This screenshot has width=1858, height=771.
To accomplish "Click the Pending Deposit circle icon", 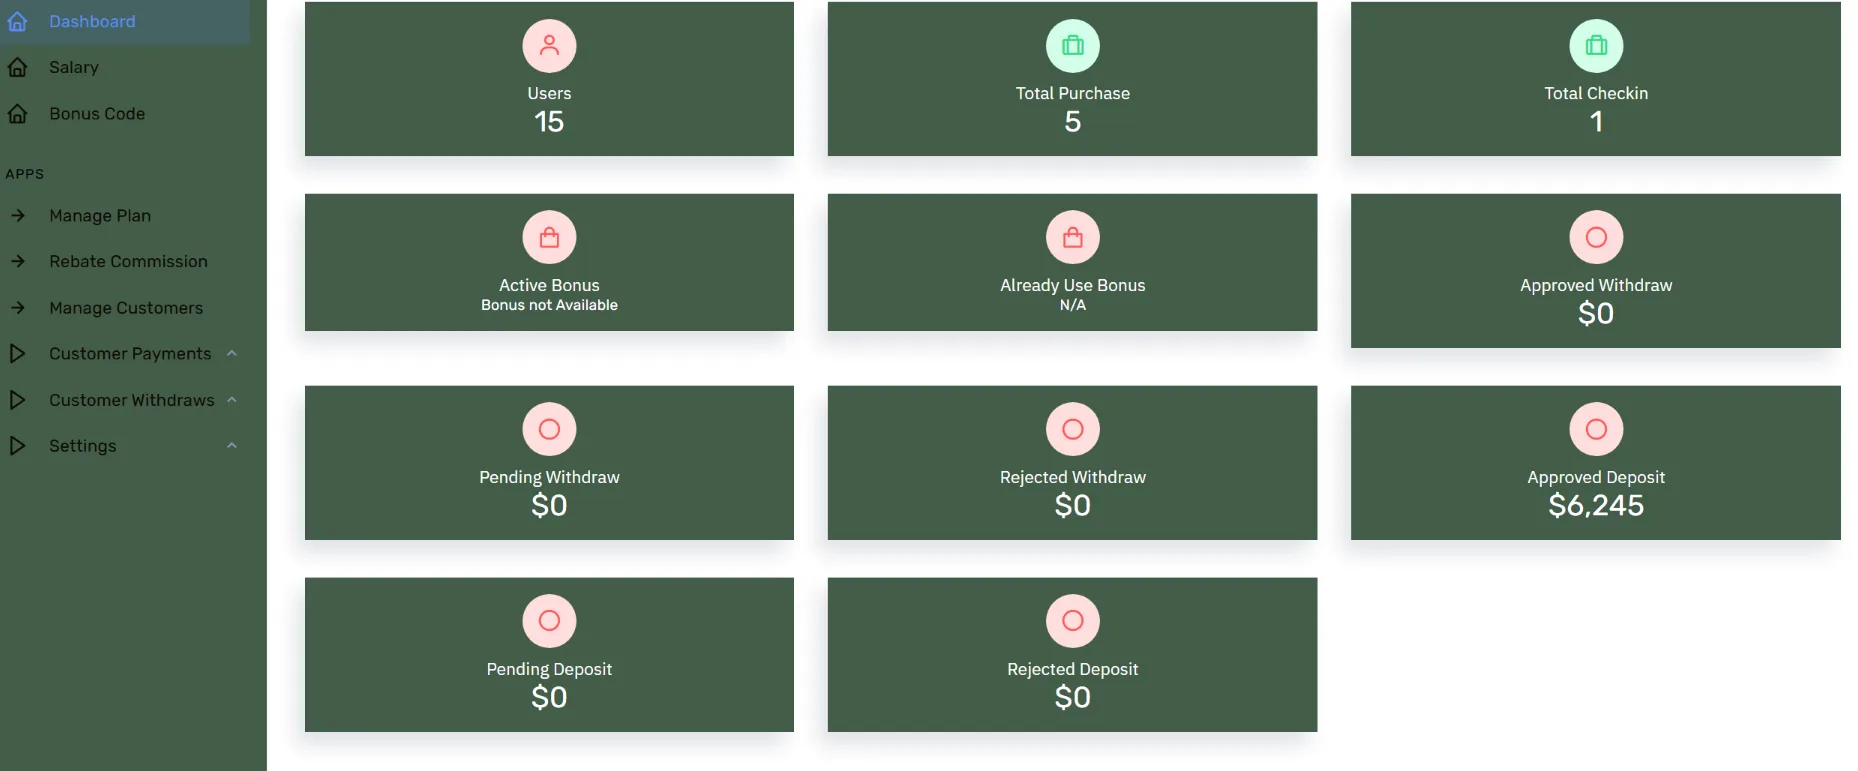I will coord(549,622).
